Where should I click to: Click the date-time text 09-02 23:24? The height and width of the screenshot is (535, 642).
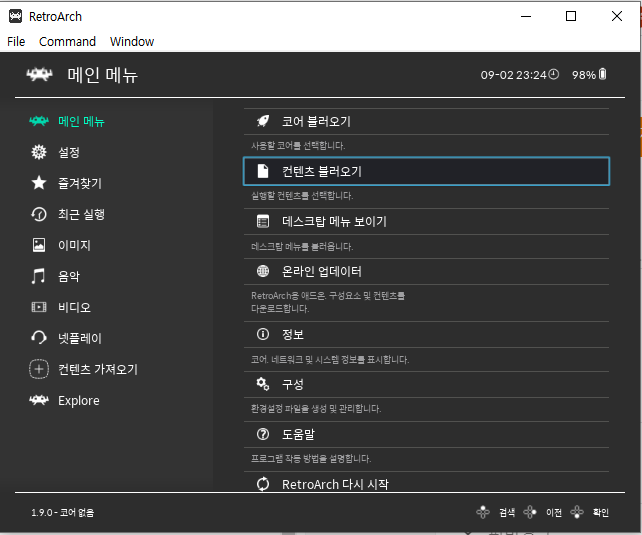[x=513, y=75]
